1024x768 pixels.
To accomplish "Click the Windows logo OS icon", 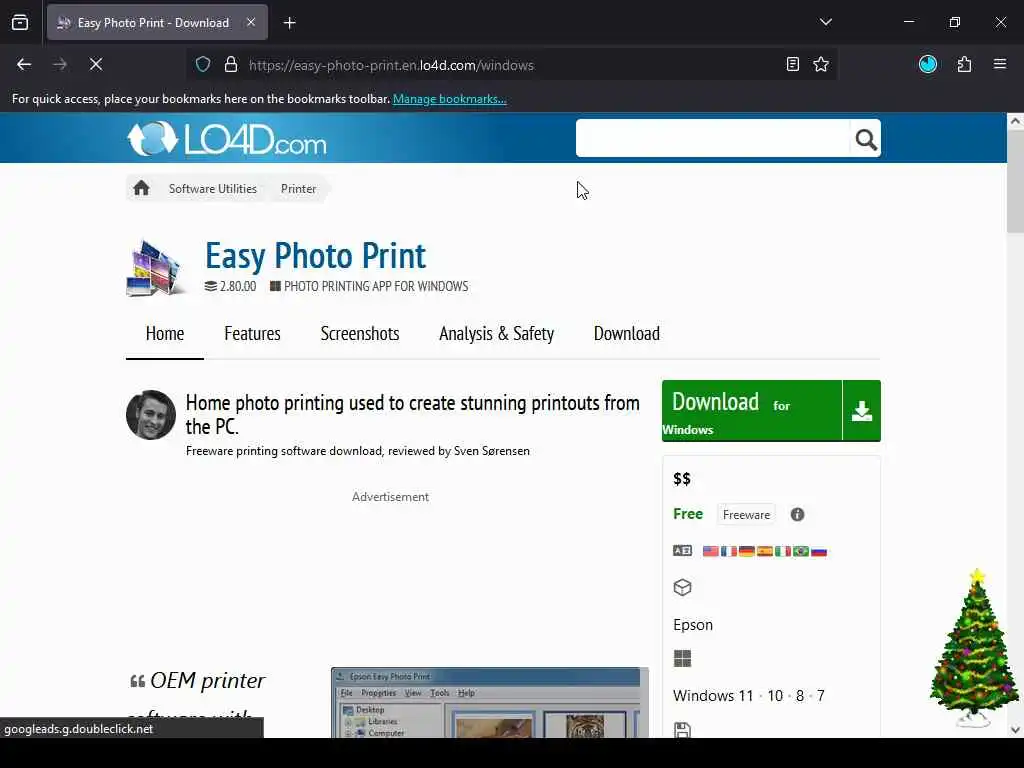I will click(x=682, y=658).
